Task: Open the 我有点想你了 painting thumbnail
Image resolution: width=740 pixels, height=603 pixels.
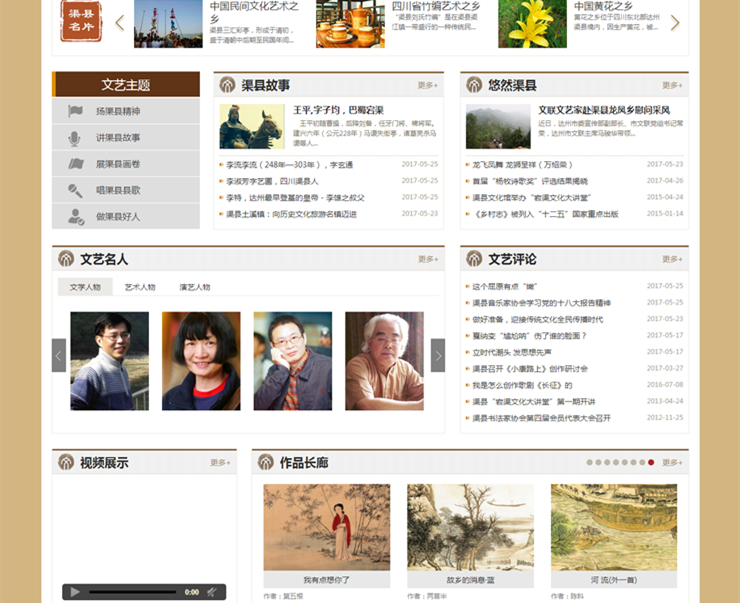Action: 326,528
